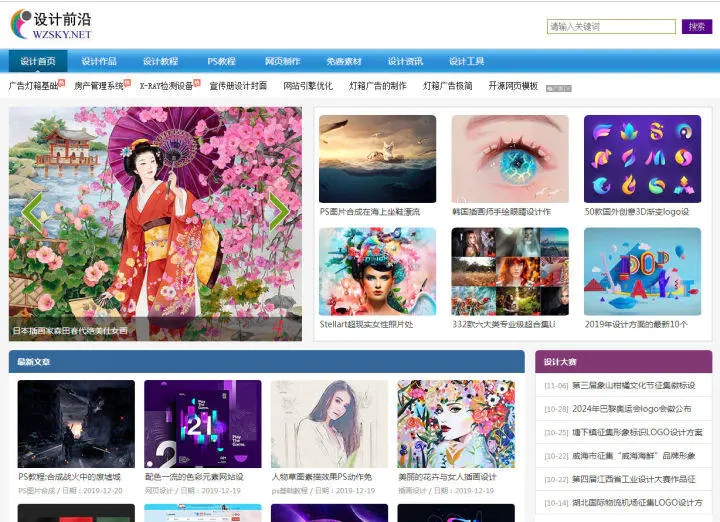720x522 pixels.
Task: Click title 50款国外创意3D渐变logo设
Action: coord(637,212)
